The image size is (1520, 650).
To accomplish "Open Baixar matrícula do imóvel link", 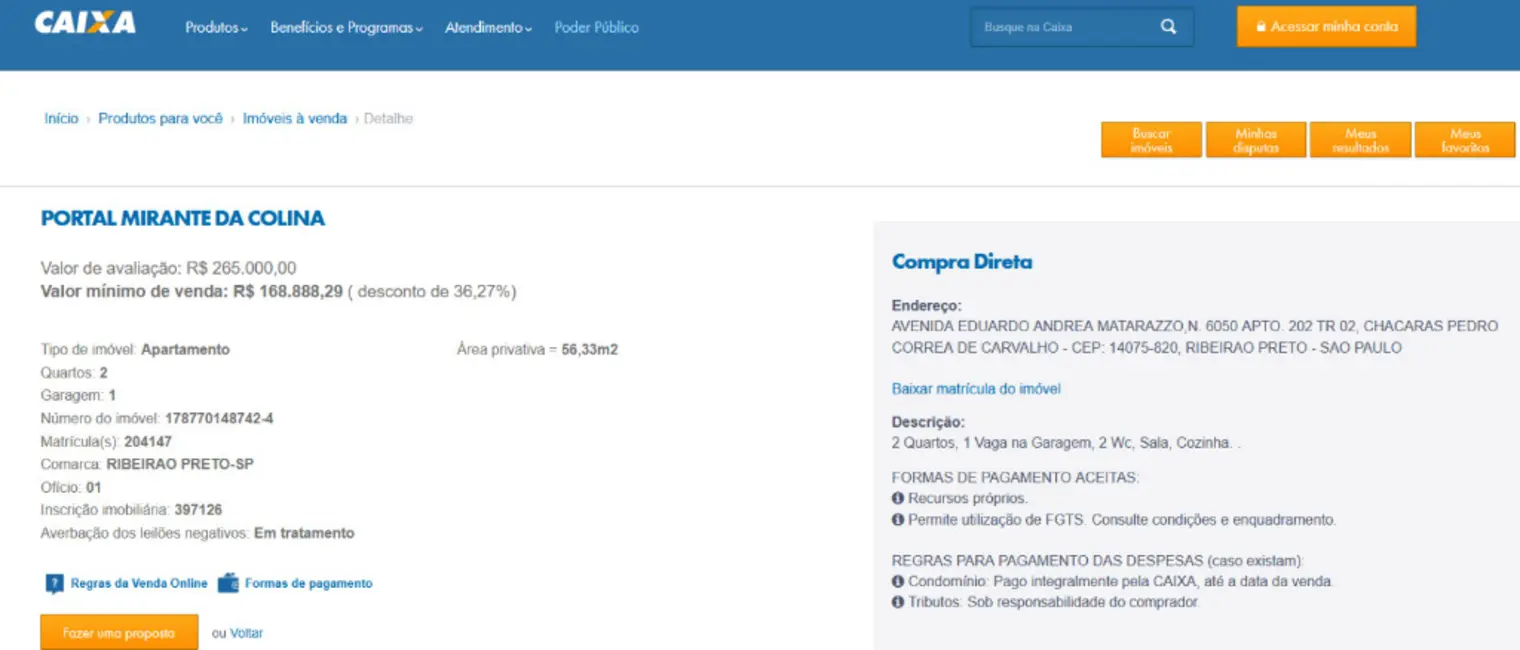I will [x=975, y=389].
